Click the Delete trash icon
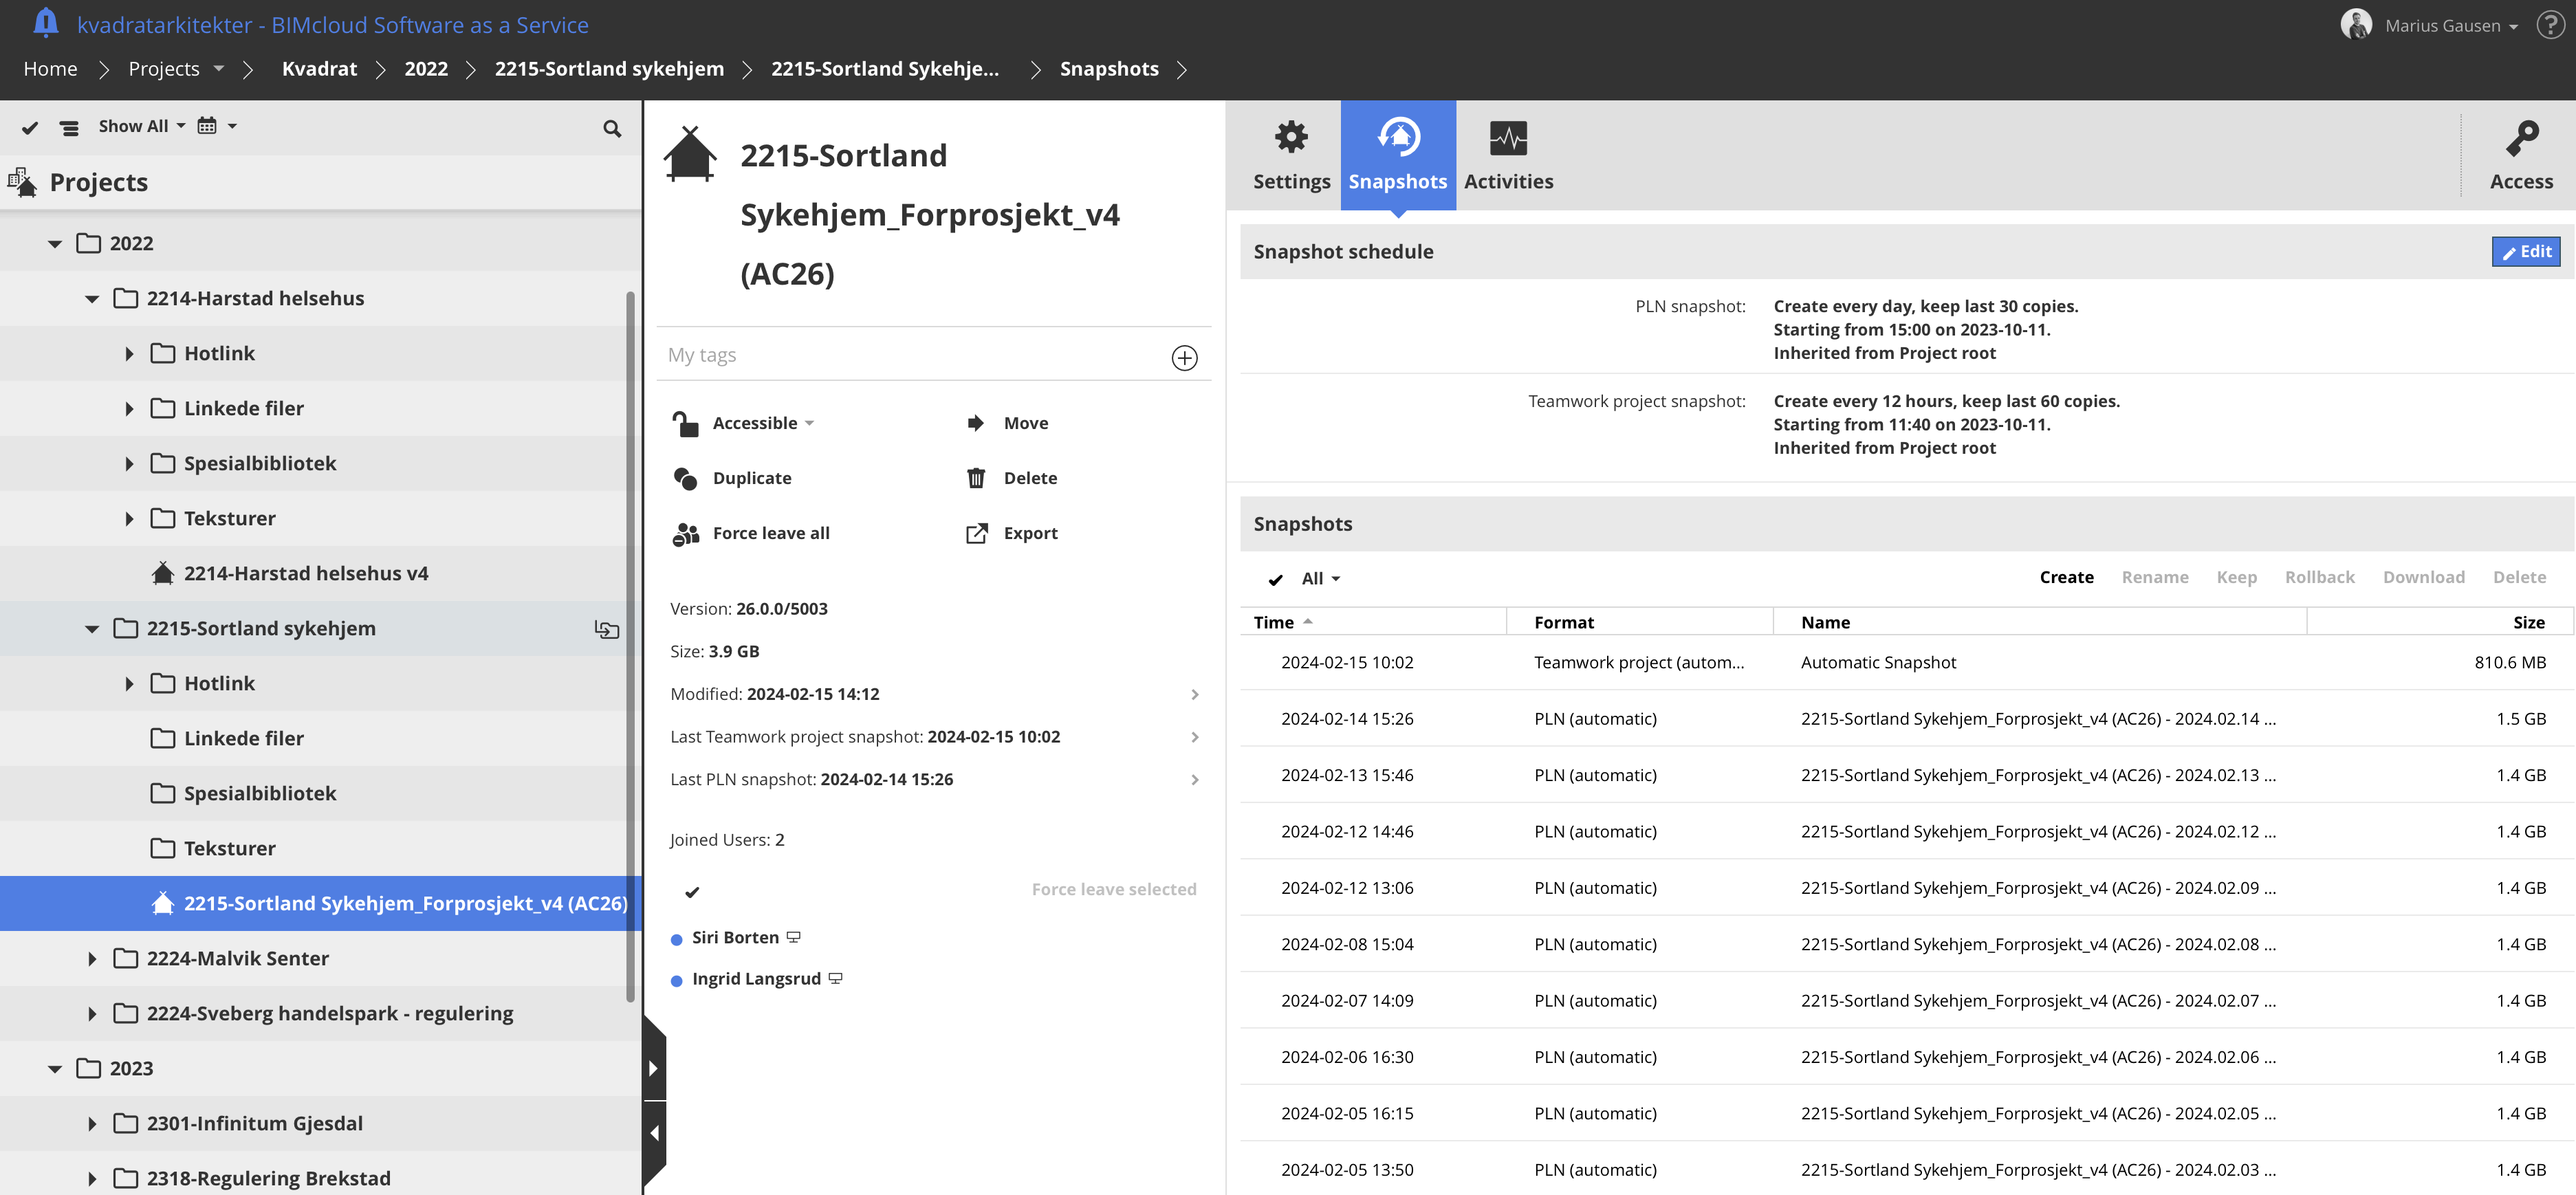The image size is (2576, 1195). [976, 479]
